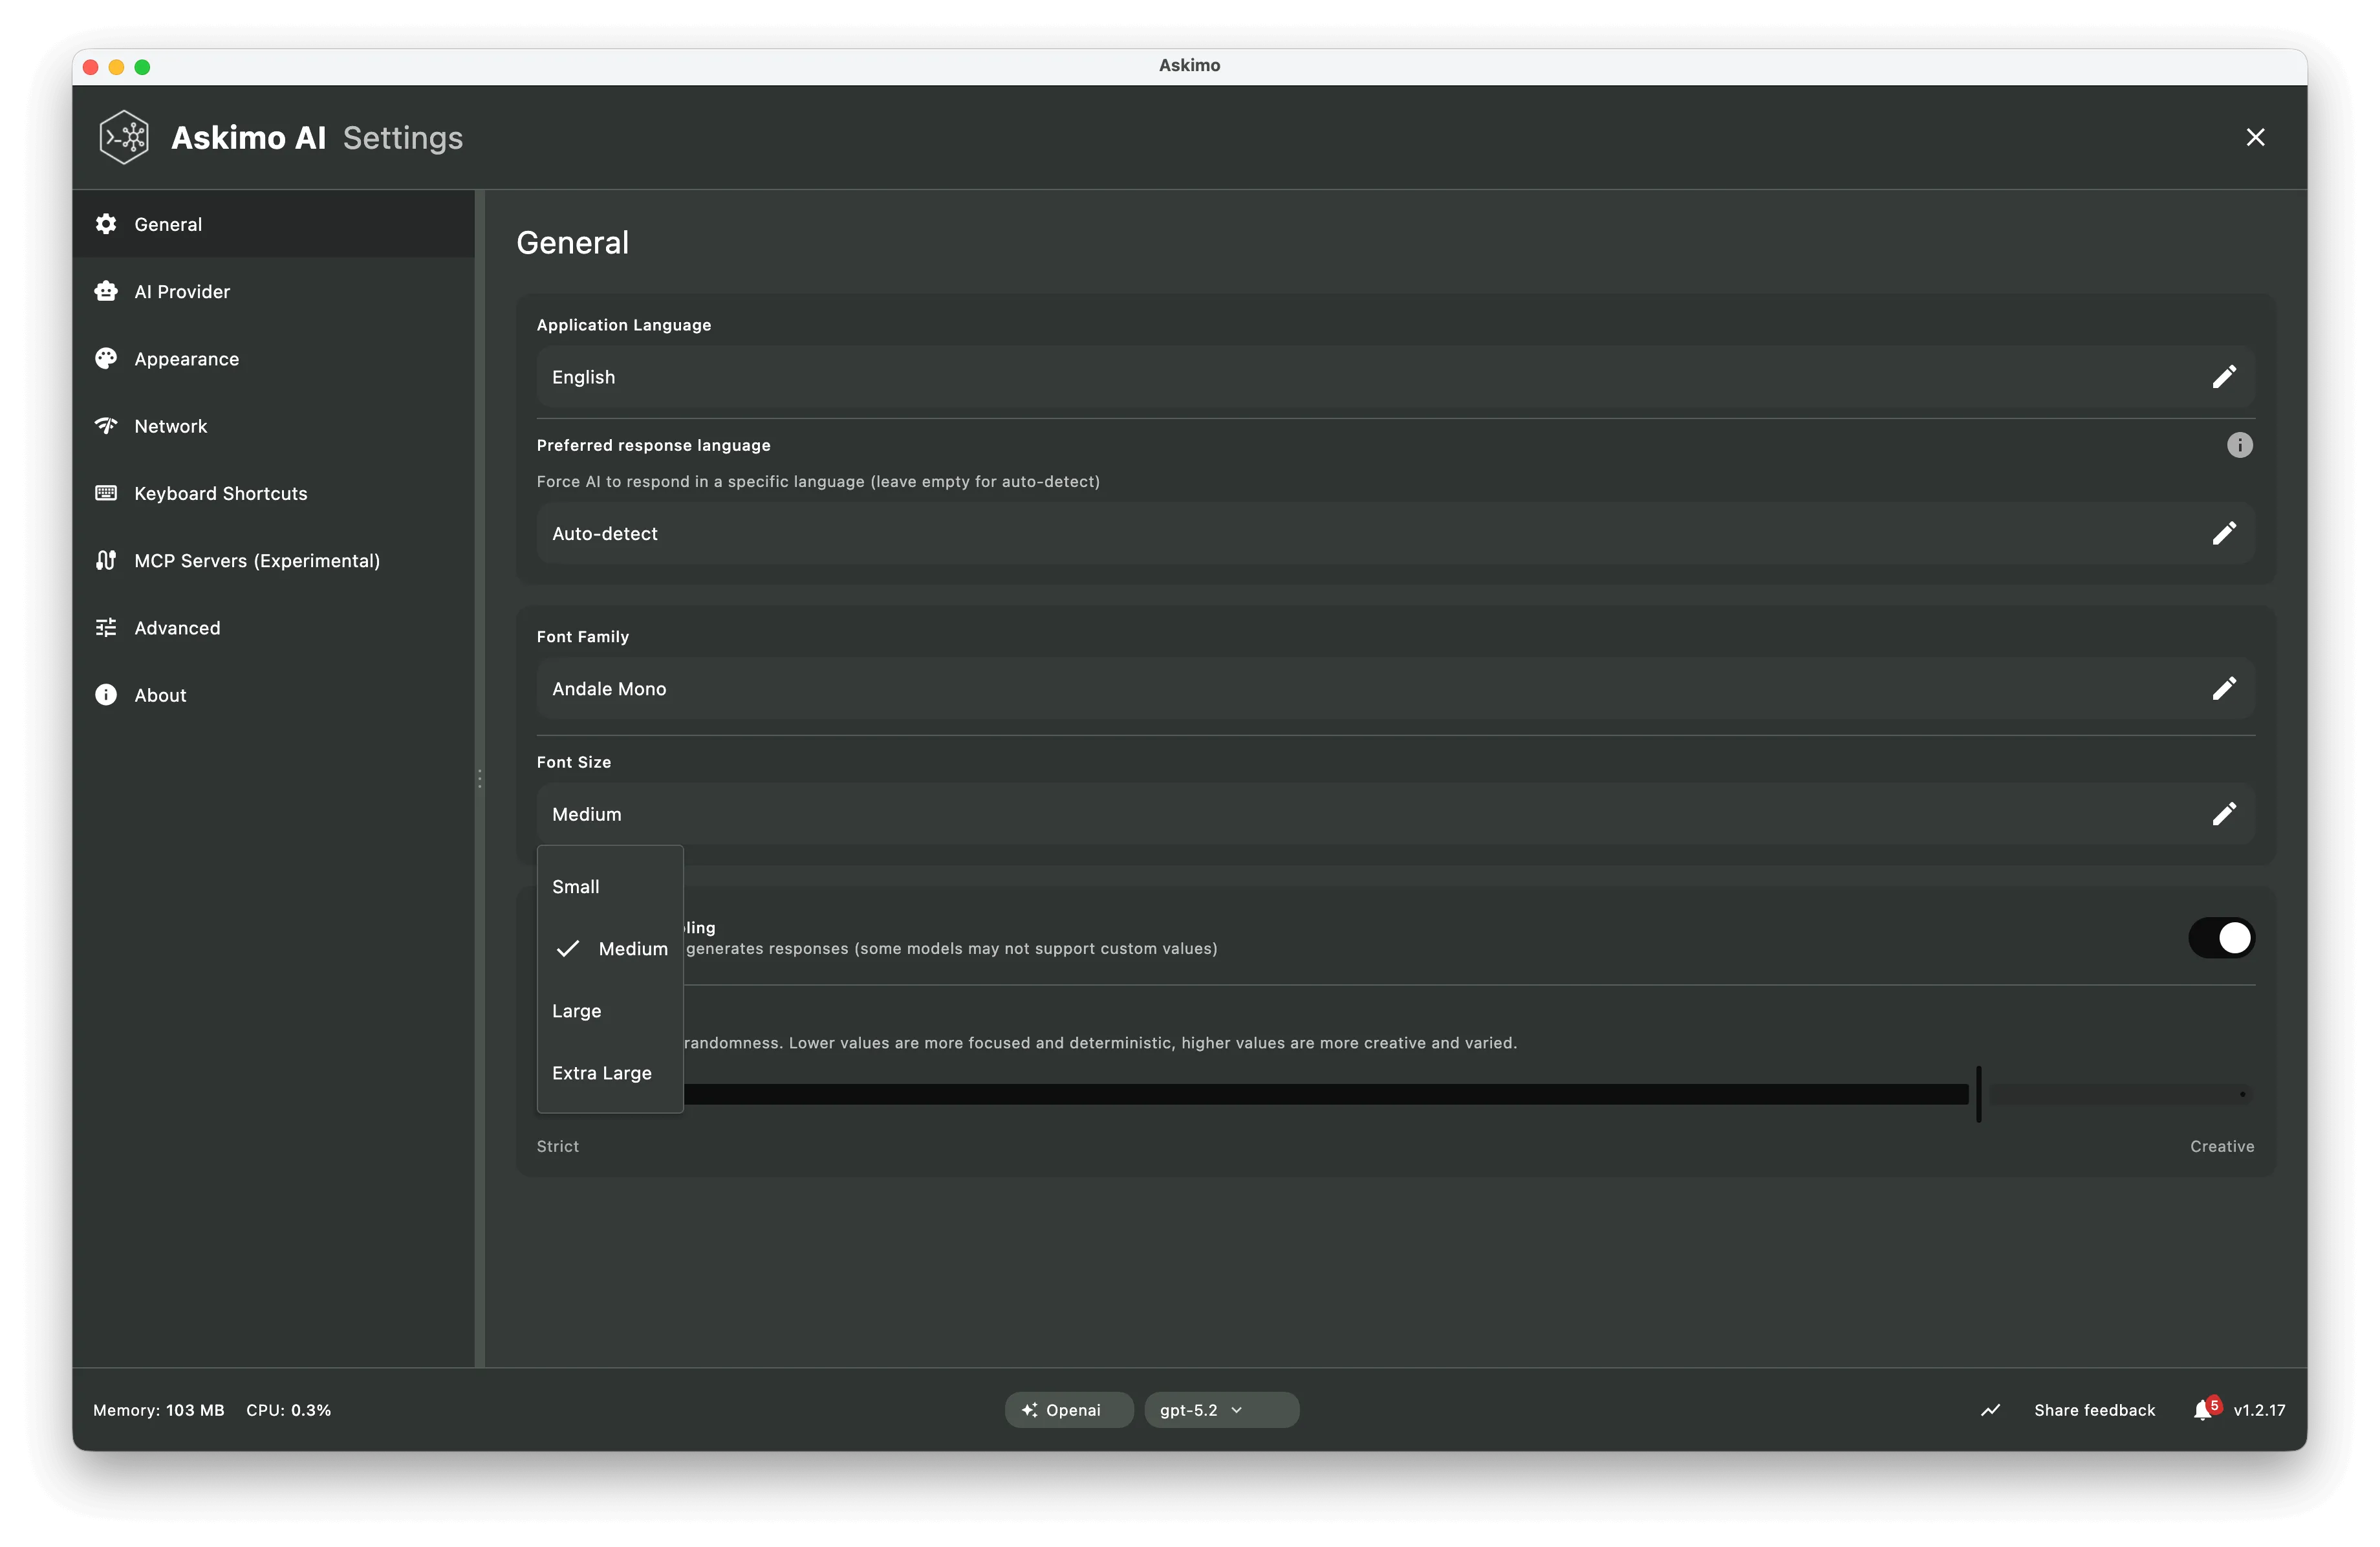2380x1547 pixels.
Task: Open Advanced settings via sliders icon
Action: coord(106,627)
